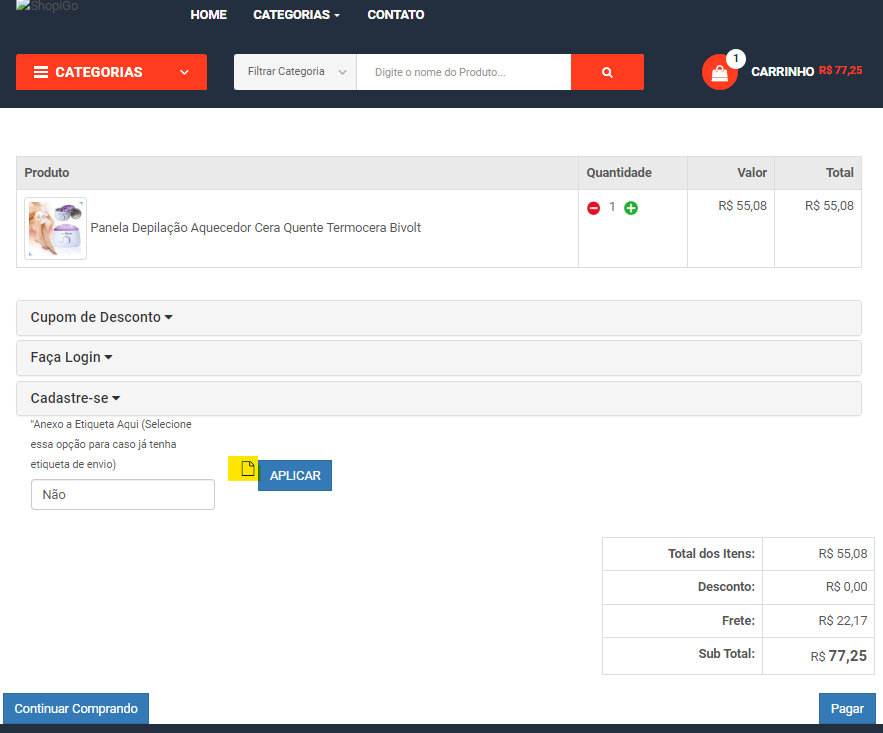Screen dimensions: 883x733
Task: Expand the Cupom de Desconto section
Action: click(101, 317)
